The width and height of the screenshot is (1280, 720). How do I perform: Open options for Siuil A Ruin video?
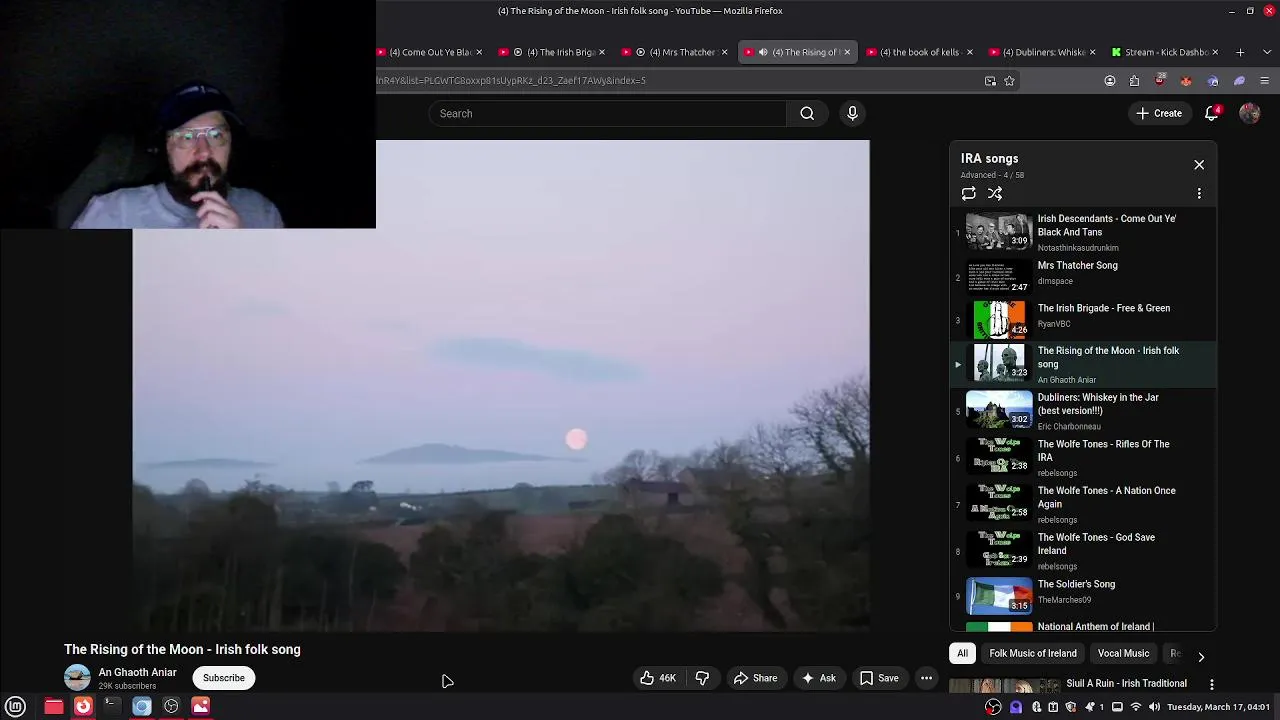(x=1211, y=685)
